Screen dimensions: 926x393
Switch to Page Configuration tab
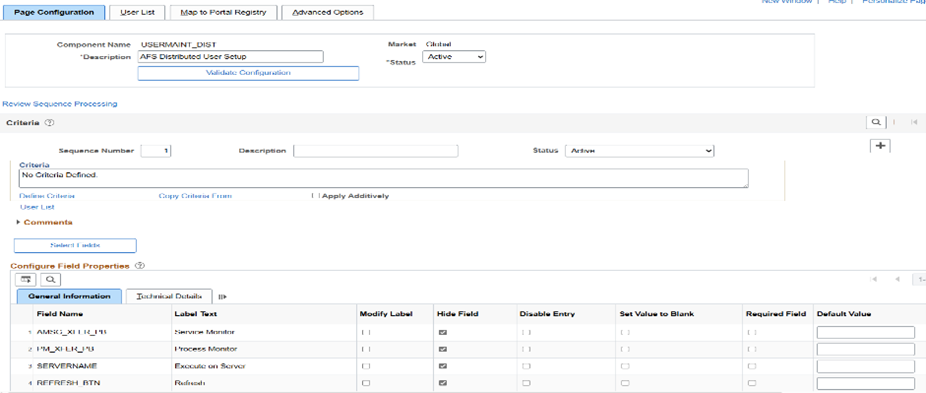54,12
